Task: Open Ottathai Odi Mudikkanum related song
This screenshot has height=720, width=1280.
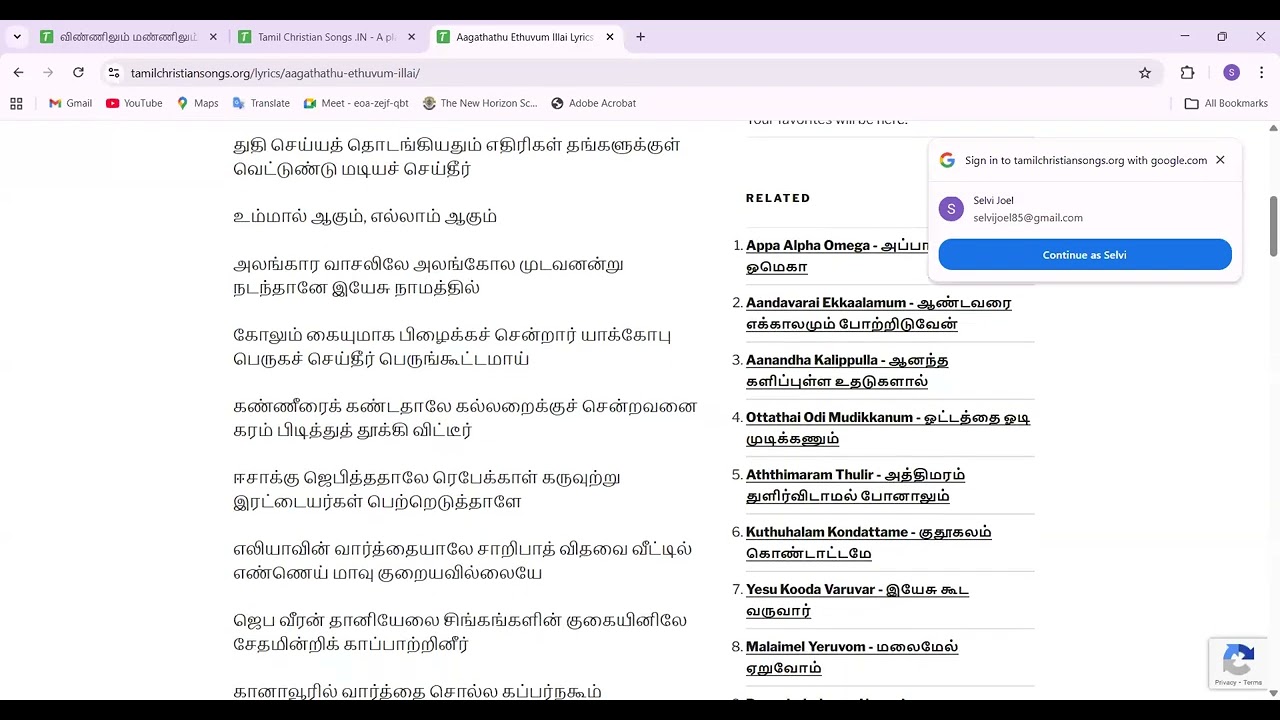Action: [x=888, y=428]
